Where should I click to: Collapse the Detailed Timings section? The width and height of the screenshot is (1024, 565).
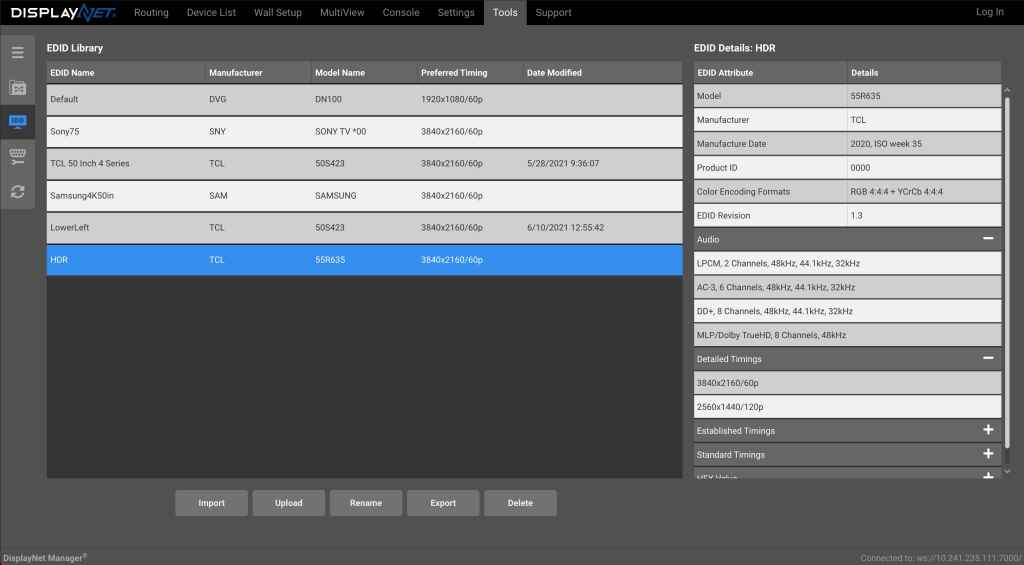click(988, 359)
